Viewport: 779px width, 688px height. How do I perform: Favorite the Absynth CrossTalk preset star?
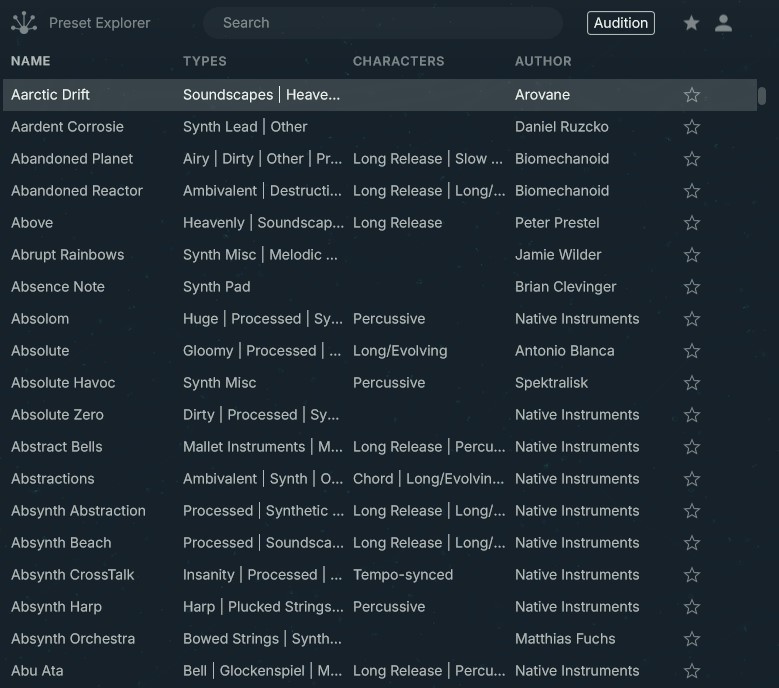(692, 575)
